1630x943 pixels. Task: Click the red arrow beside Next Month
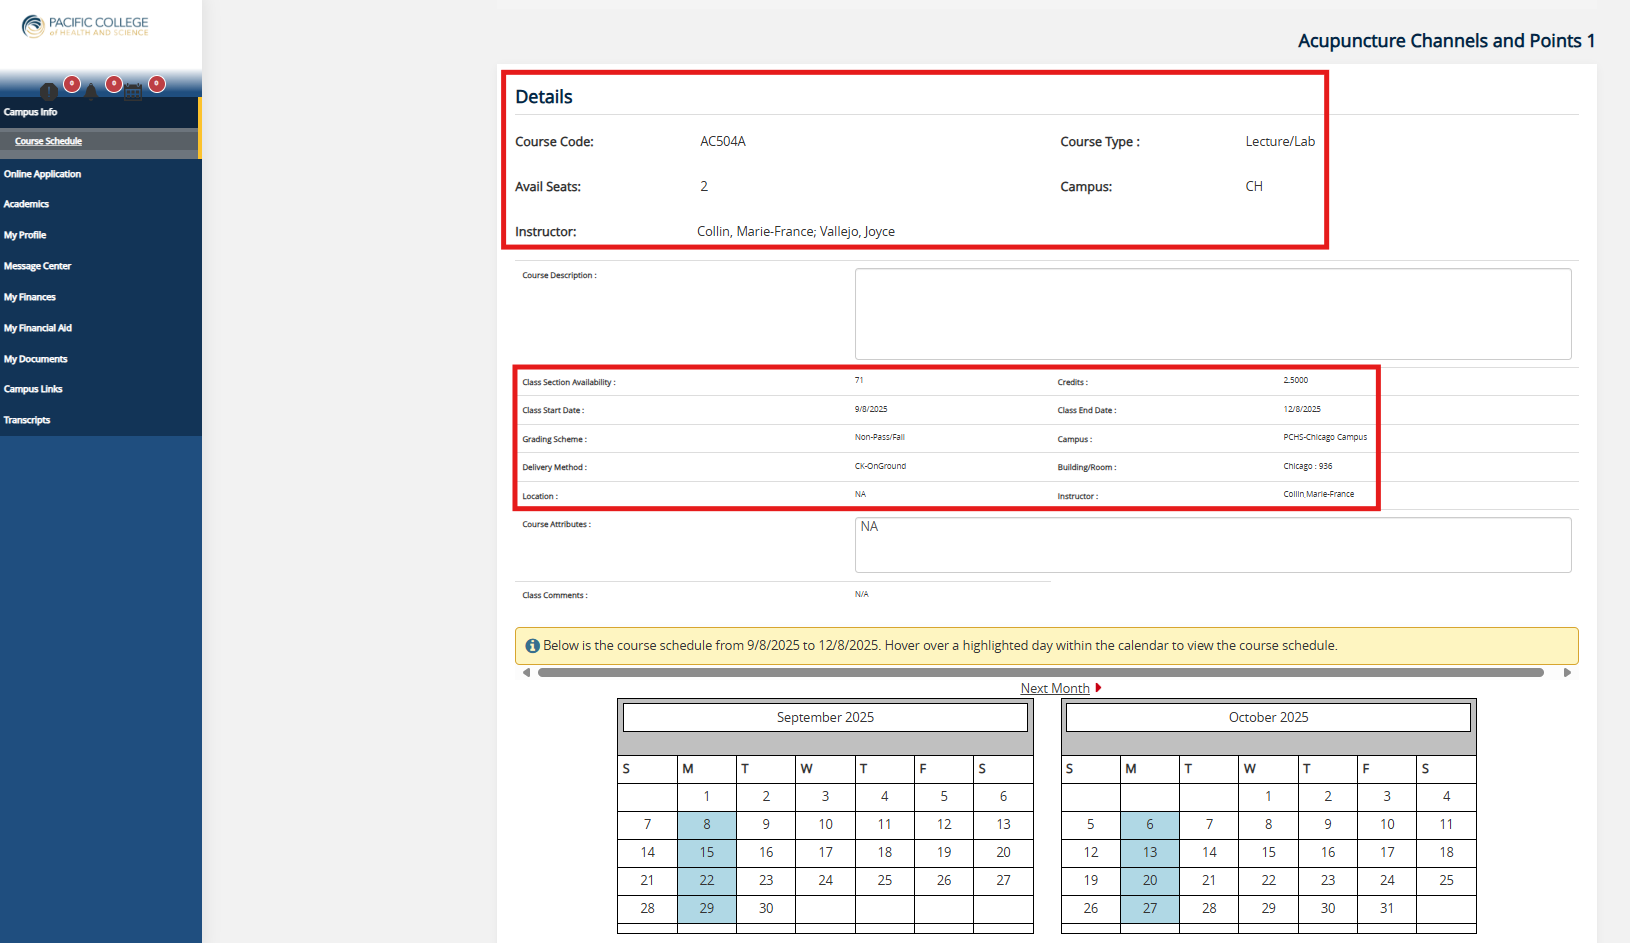click(1098, 688)
